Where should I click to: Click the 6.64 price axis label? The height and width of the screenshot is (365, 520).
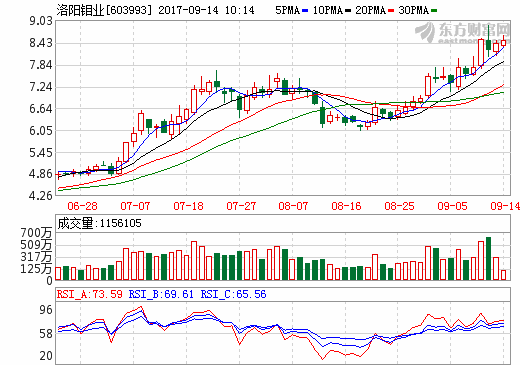pyautogui.click(x=41, y=109)
